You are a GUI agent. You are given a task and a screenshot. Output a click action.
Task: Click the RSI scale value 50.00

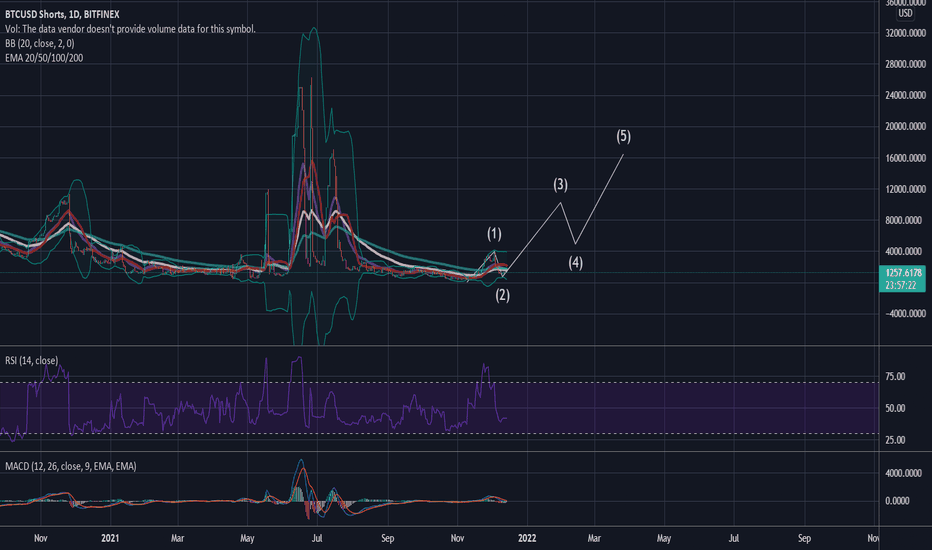point(895,408)
